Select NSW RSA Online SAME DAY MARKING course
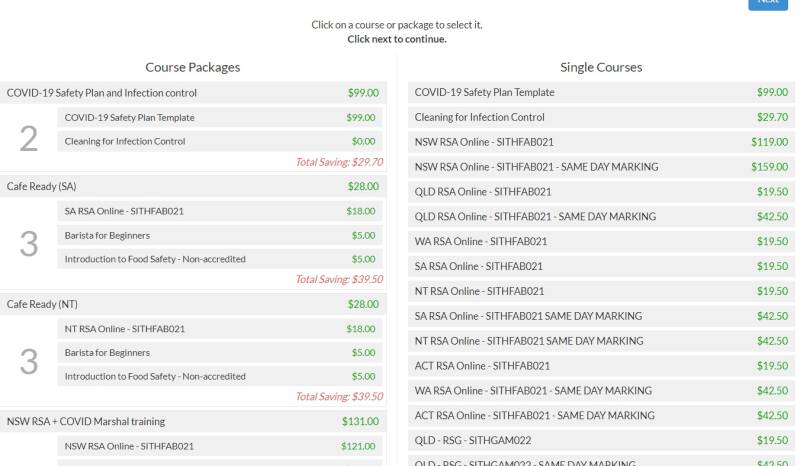Viewport: 800px width, 466px height. pos(600,167)
